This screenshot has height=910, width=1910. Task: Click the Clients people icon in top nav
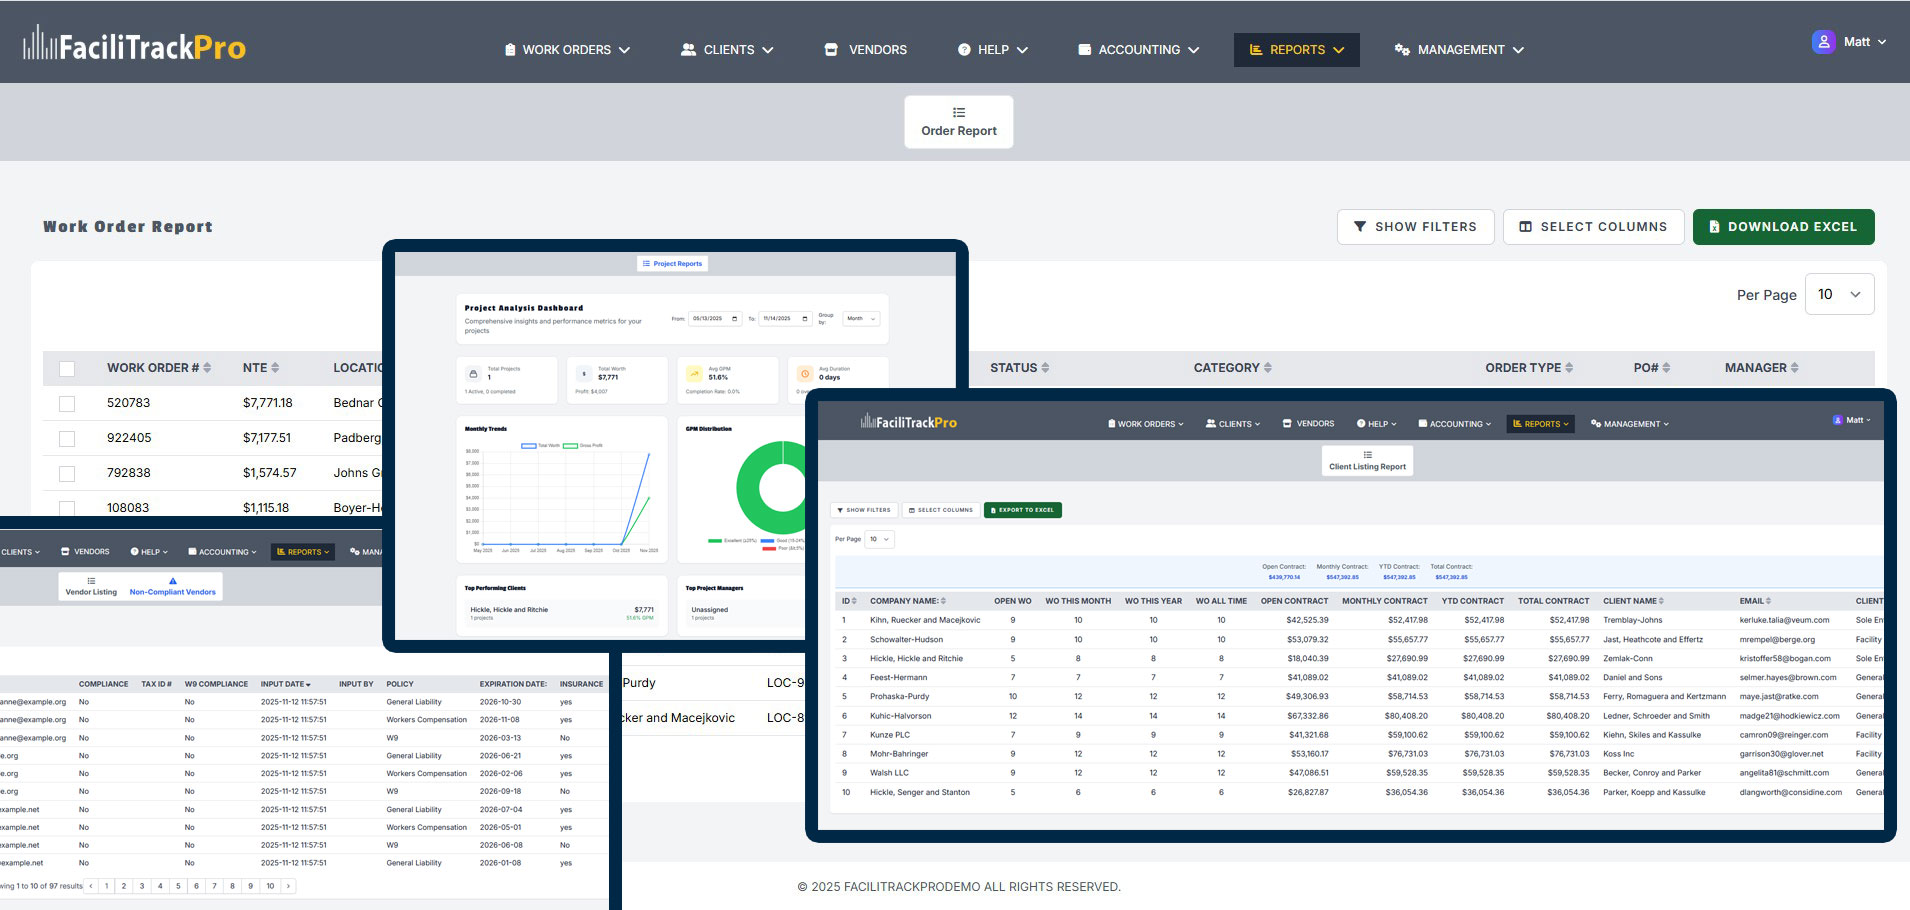(x=688, y=49)
